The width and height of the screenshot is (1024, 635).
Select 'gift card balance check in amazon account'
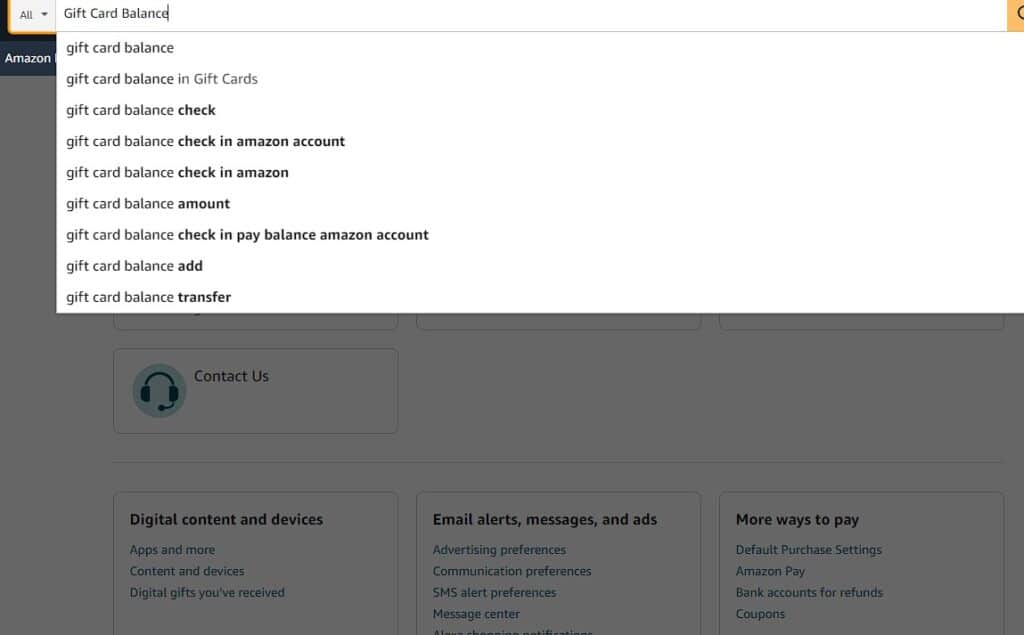tap(205, 141)
